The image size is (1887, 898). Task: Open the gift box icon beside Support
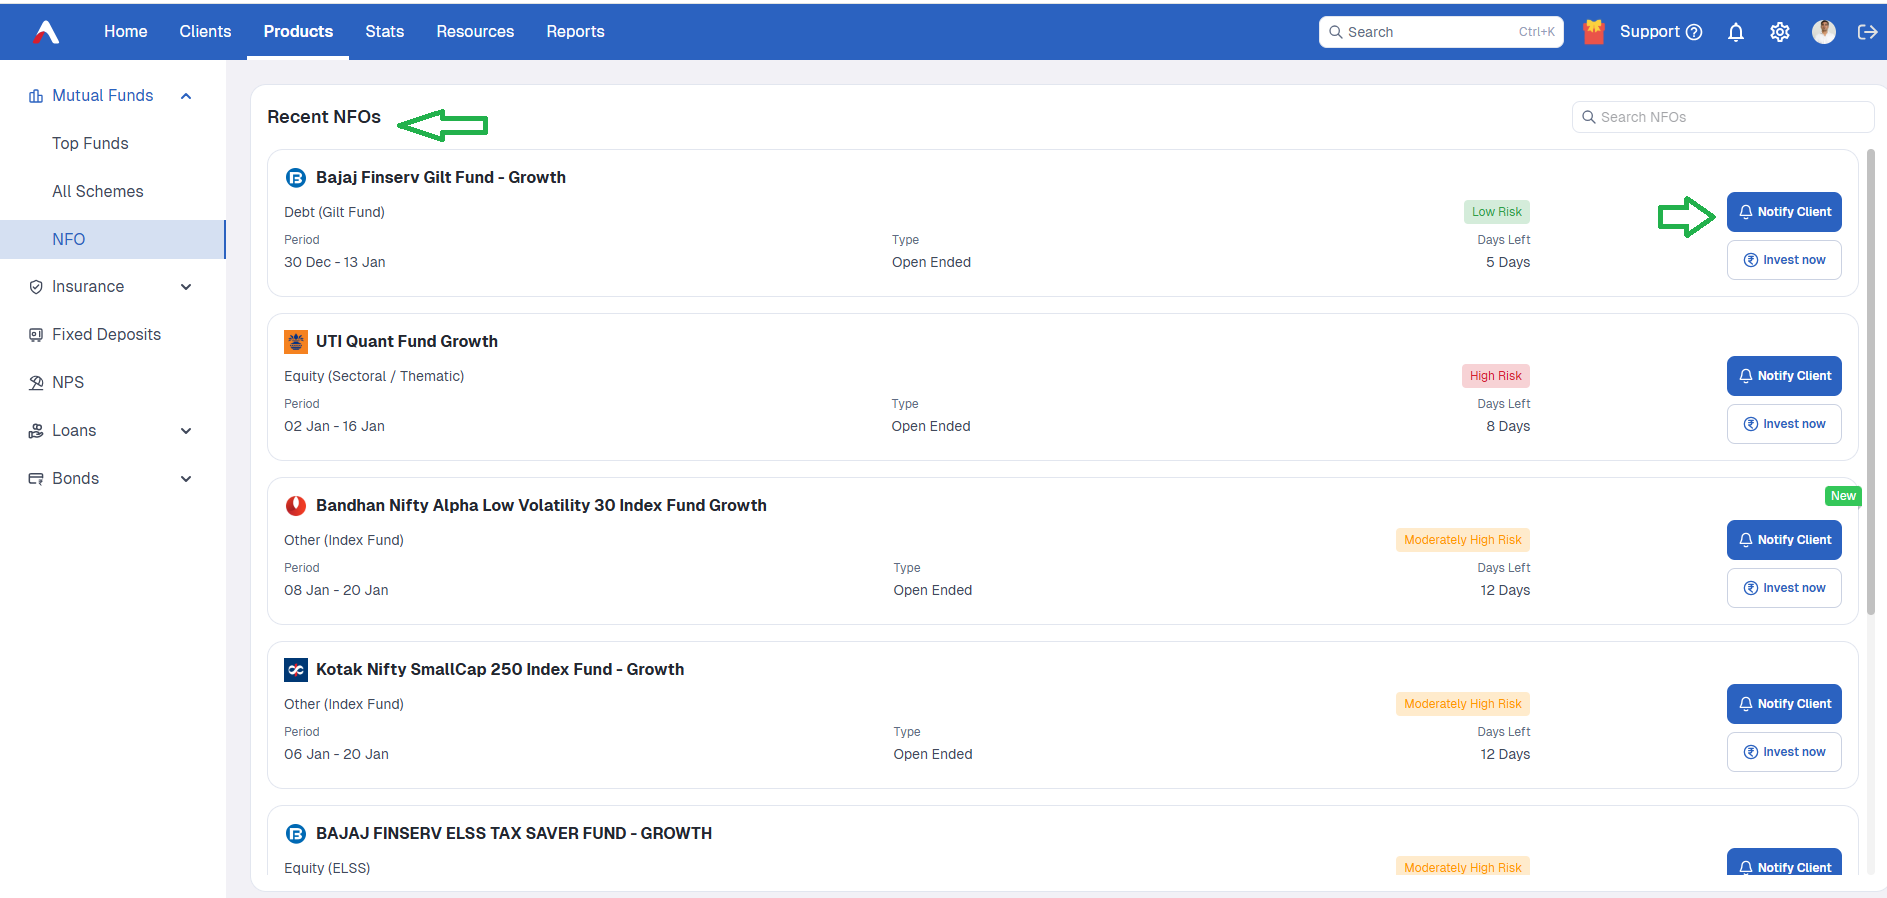point(1594,32)
